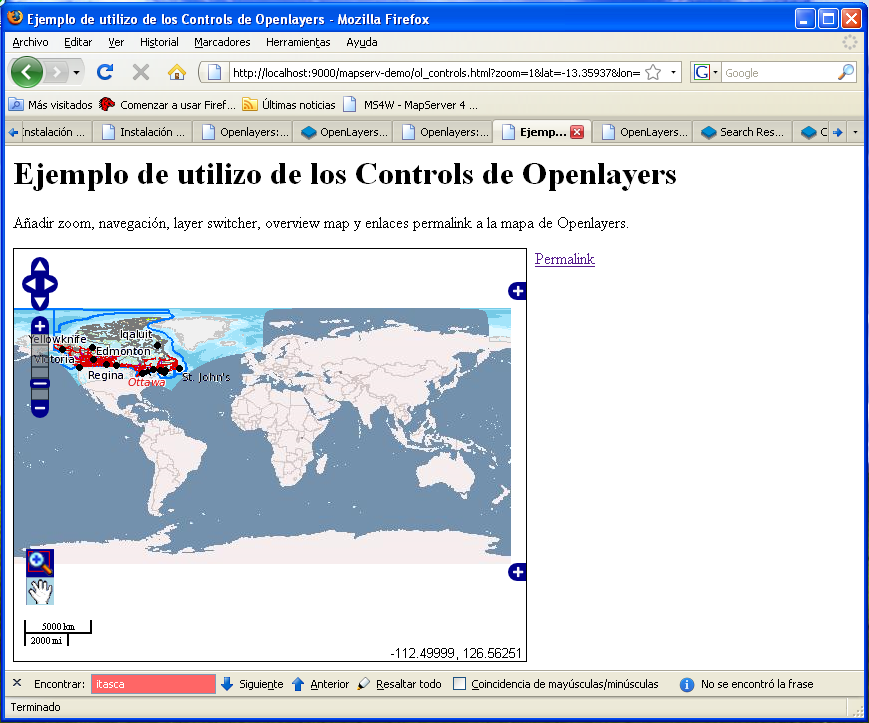The image size is (869, 723).
Task: Open the Marcadores menu
Action: pos(222,42)
